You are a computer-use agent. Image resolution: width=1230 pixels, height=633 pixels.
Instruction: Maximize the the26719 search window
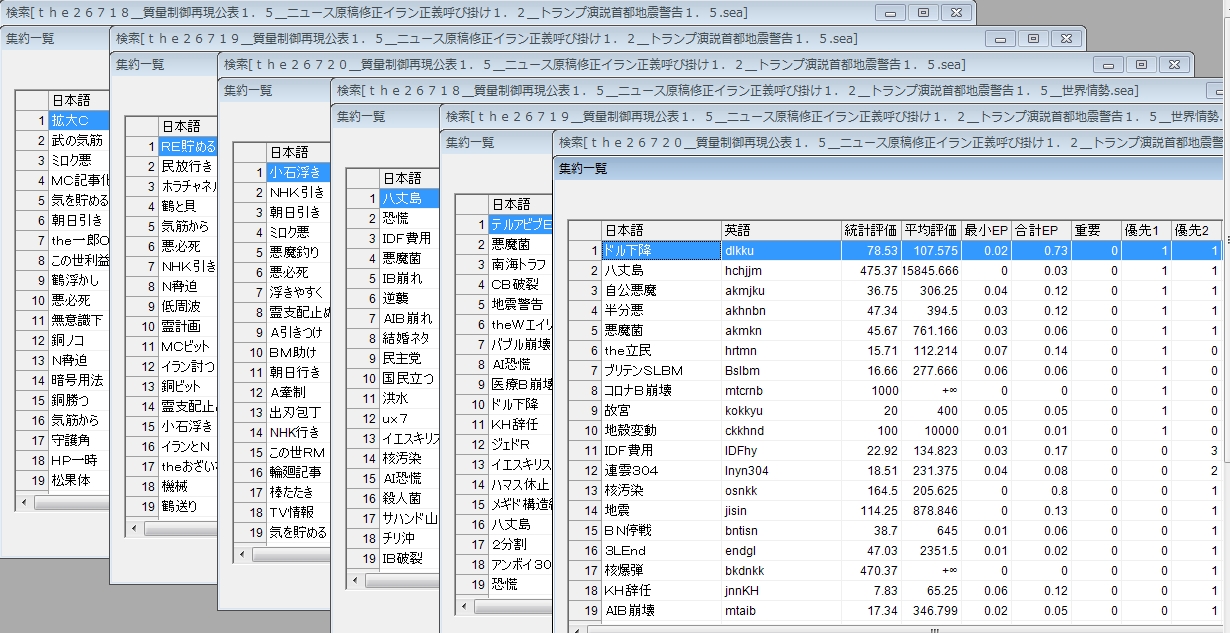[1032, 38]
